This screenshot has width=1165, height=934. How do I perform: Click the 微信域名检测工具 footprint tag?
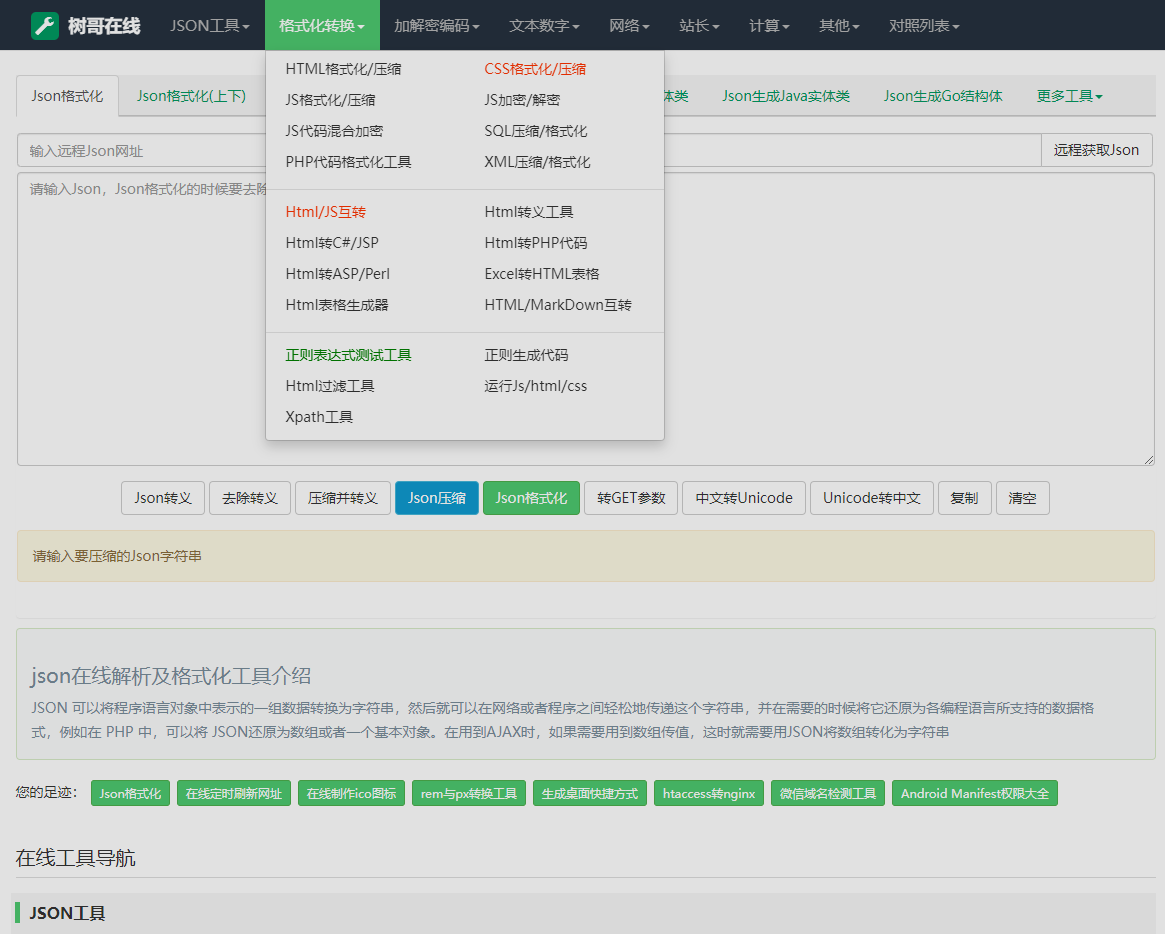[827, 794]
